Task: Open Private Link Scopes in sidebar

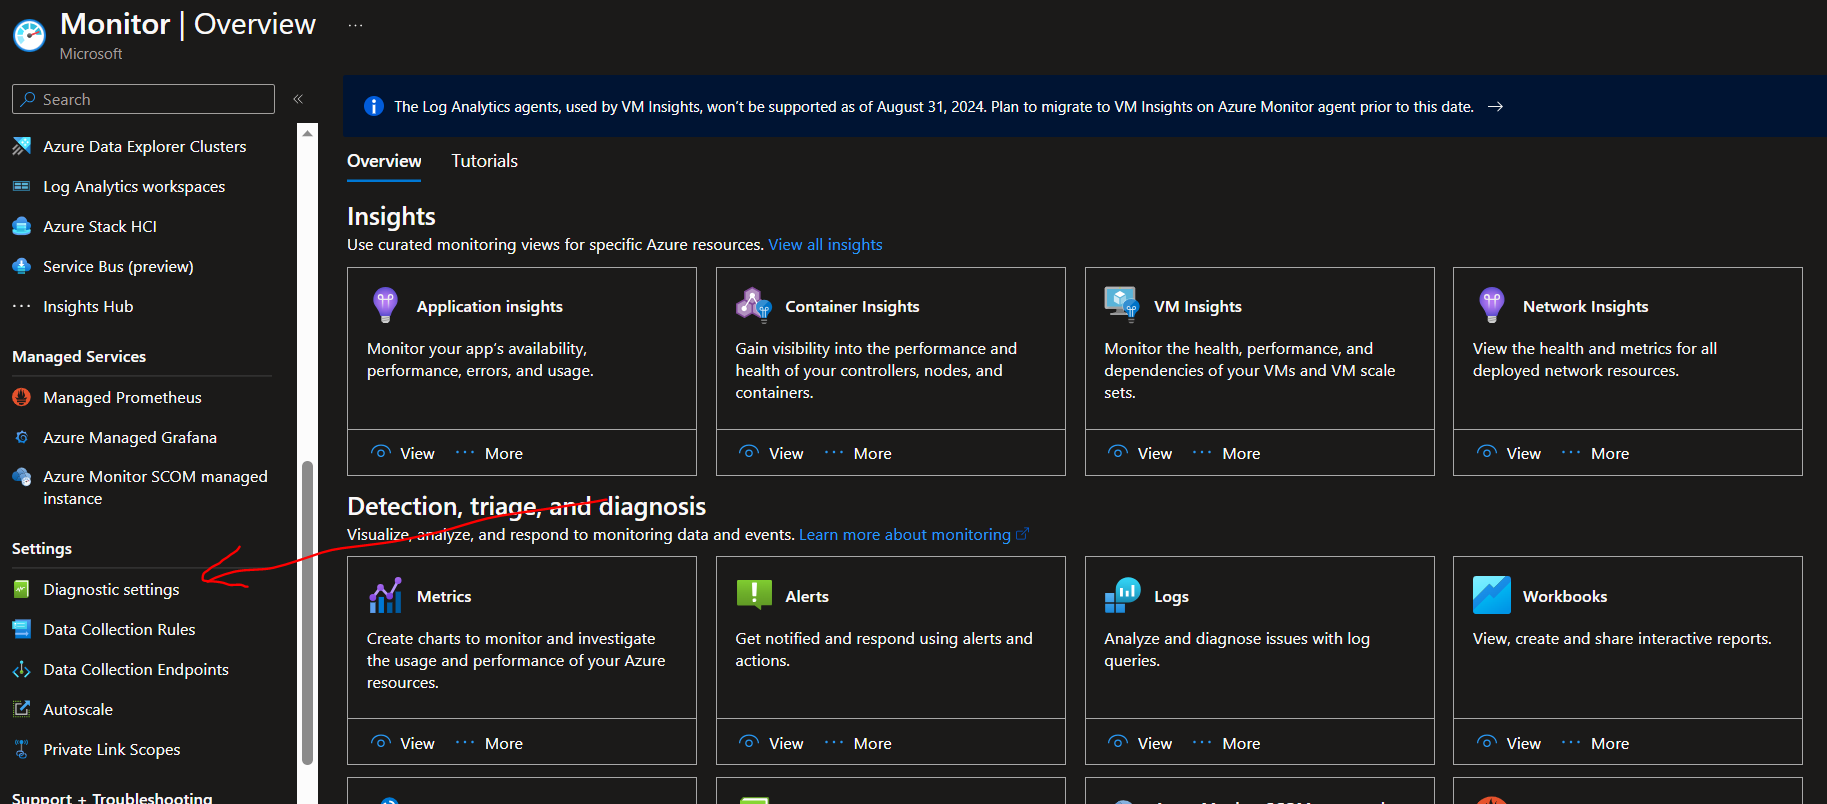Action: pyautogui.click(x=112, y=749)
